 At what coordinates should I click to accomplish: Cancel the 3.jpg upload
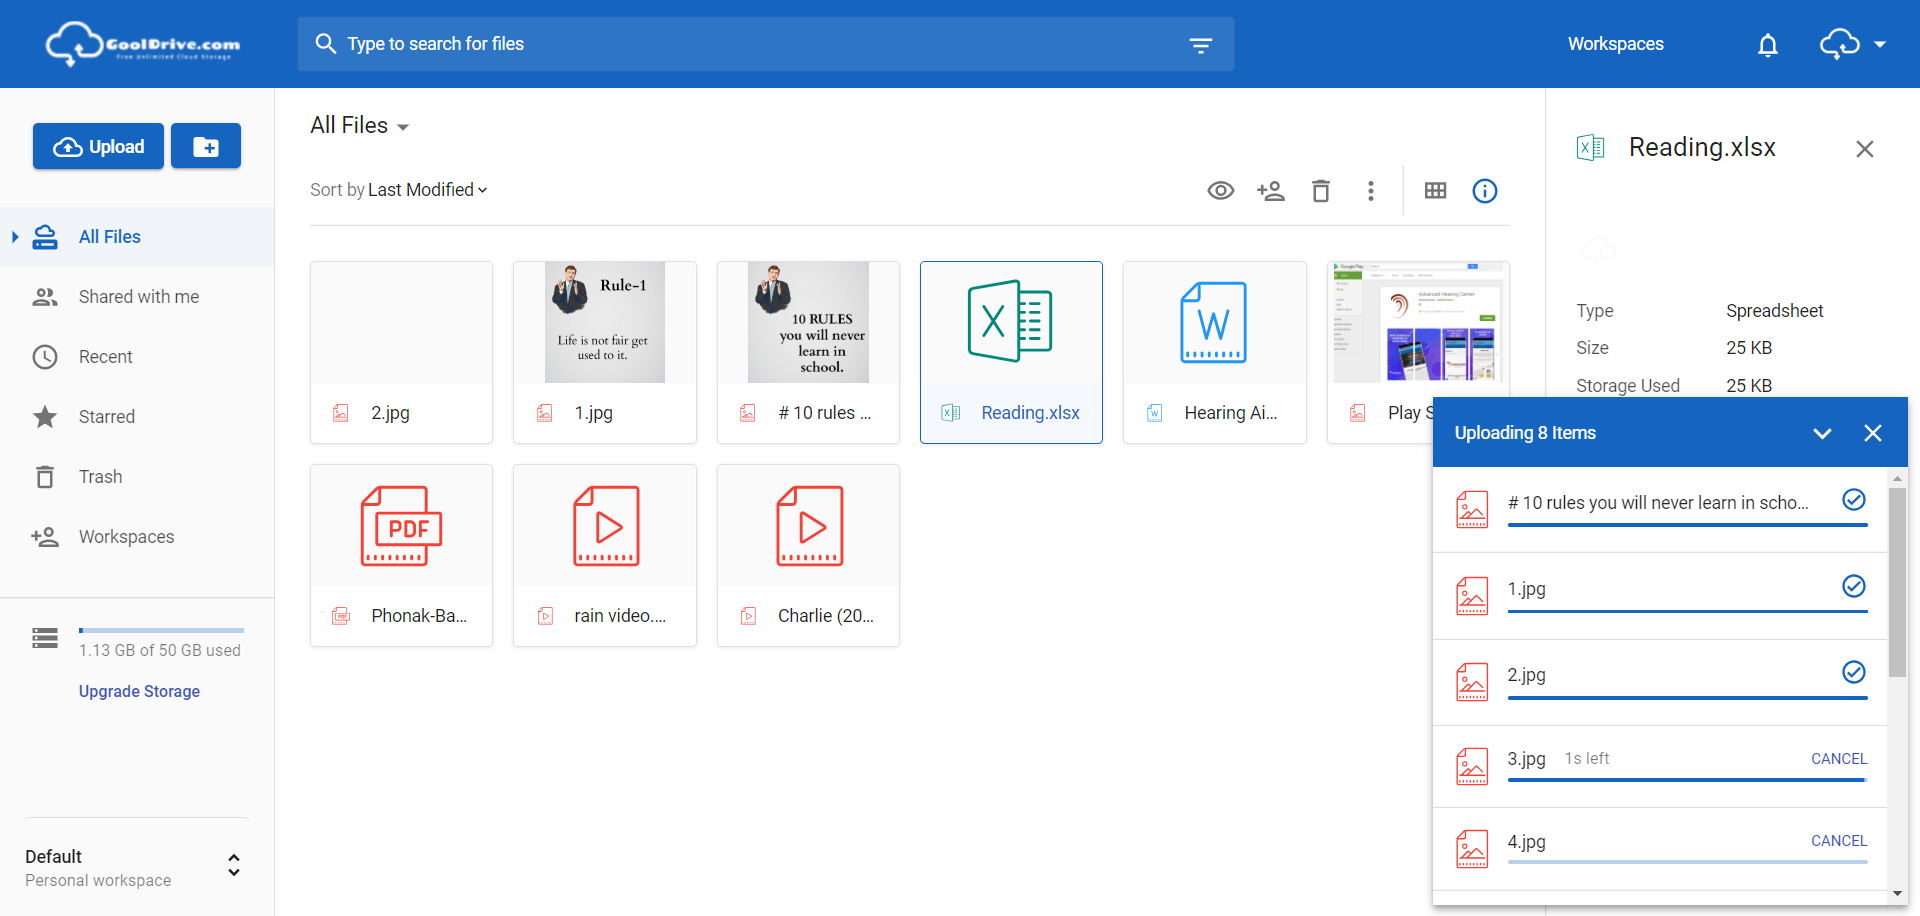click(1838, 759)
